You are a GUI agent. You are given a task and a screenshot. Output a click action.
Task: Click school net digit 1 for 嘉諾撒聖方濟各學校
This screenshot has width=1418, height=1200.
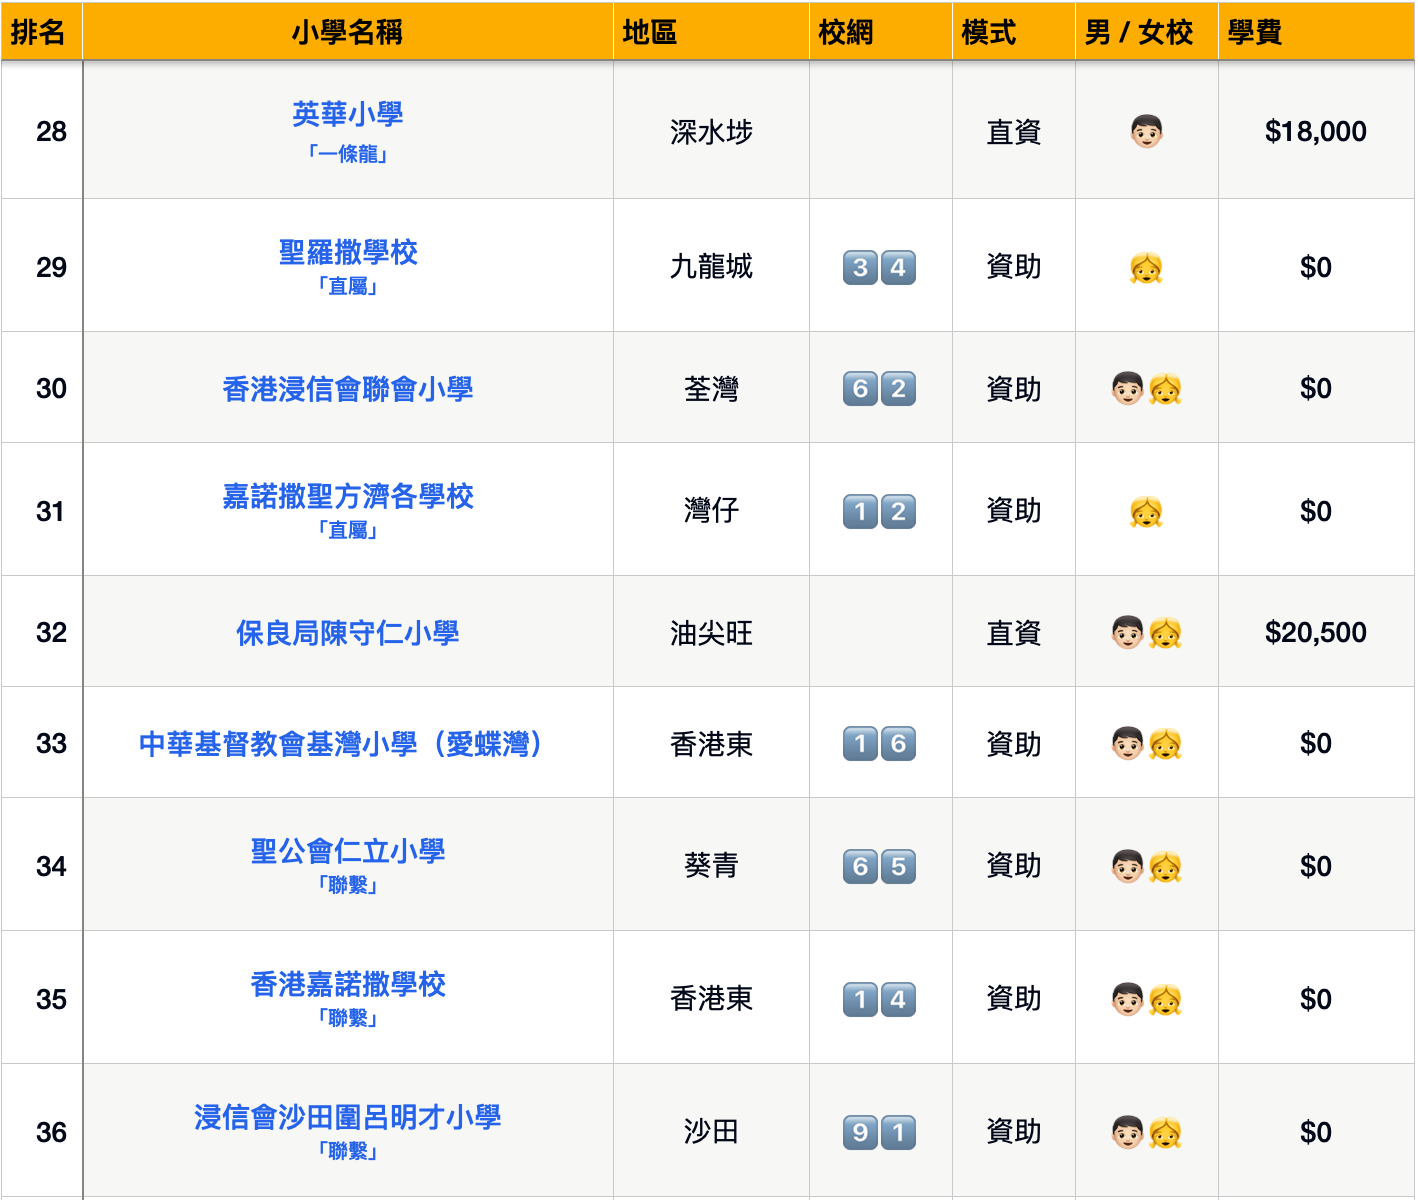(x=861, y=512)
